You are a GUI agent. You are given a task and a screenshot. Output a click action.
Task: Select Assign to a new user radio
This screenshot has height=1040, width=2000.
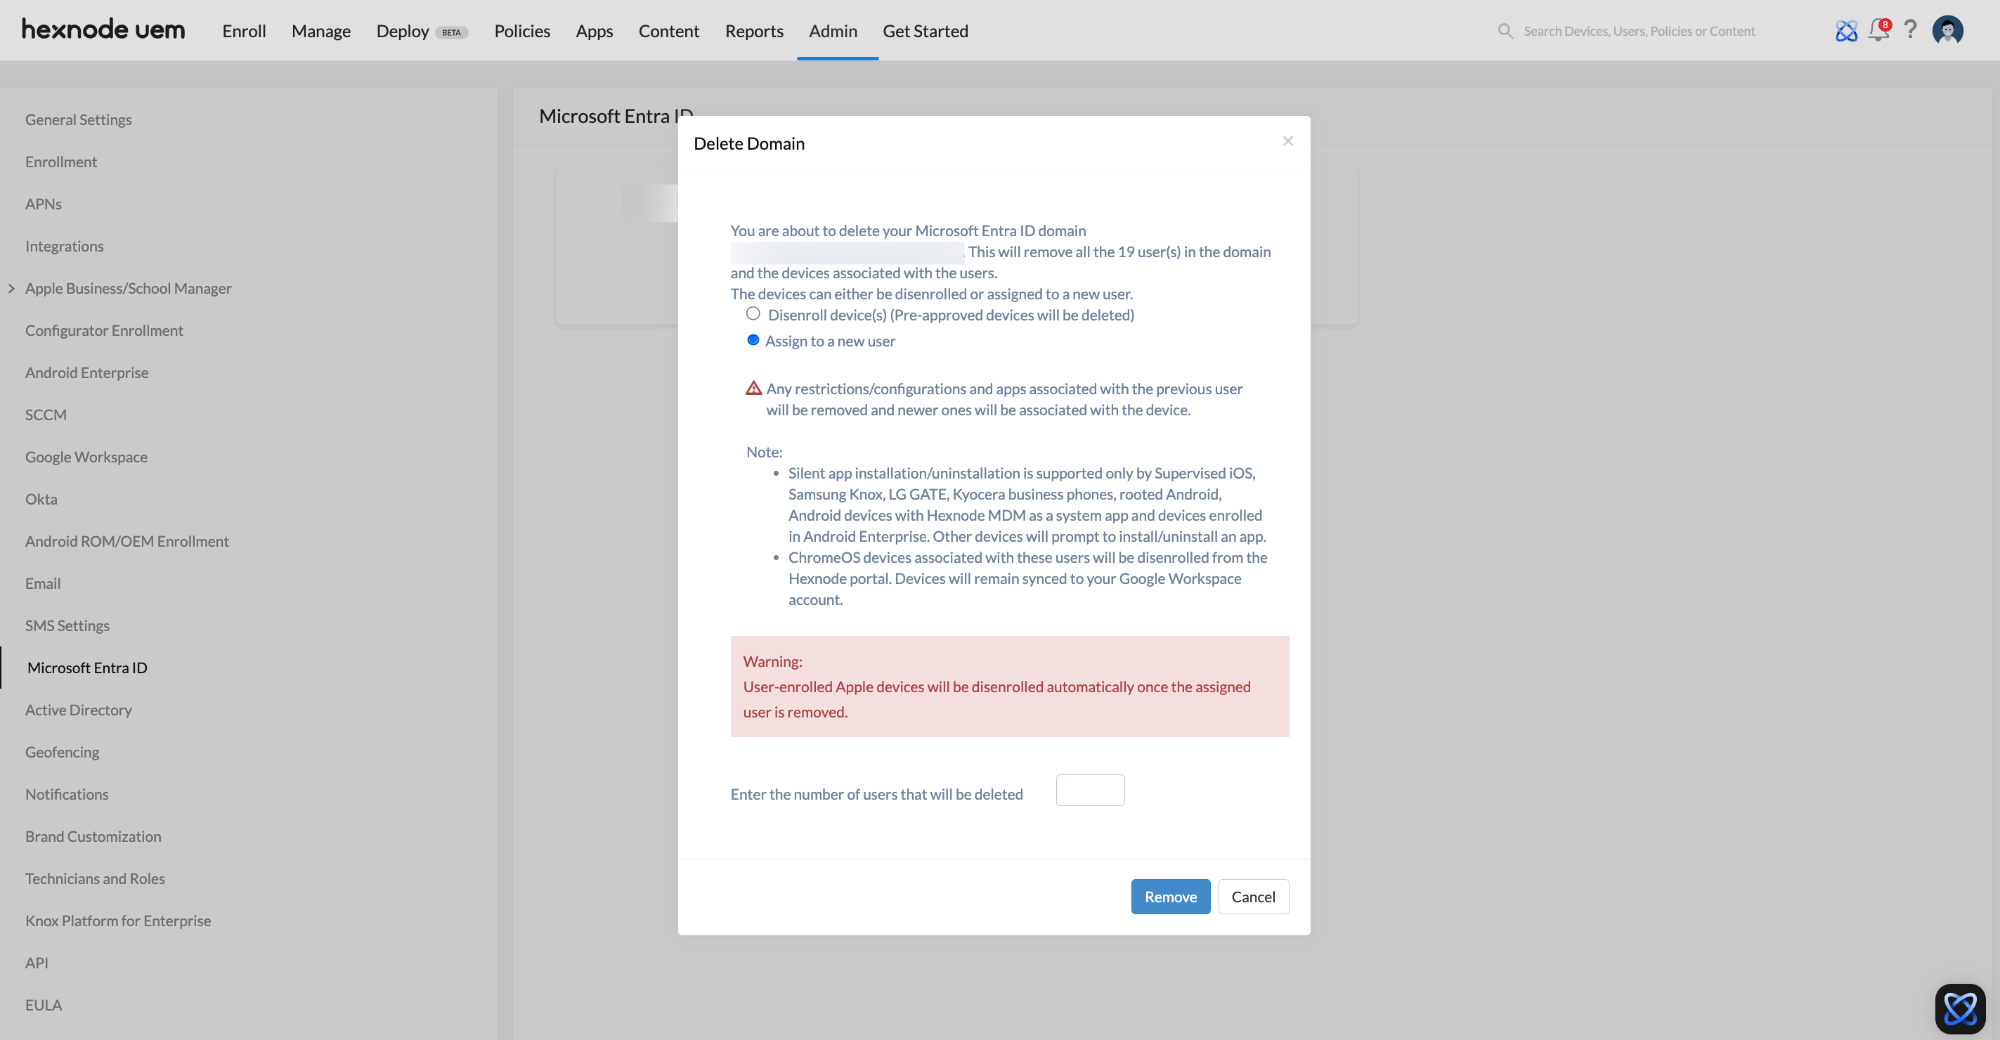tap(753, 340)
